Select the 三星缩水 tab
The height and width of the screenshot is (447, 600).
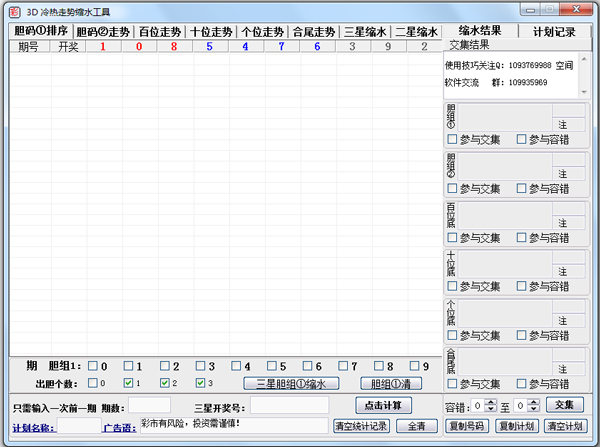(x=364, y=32)
